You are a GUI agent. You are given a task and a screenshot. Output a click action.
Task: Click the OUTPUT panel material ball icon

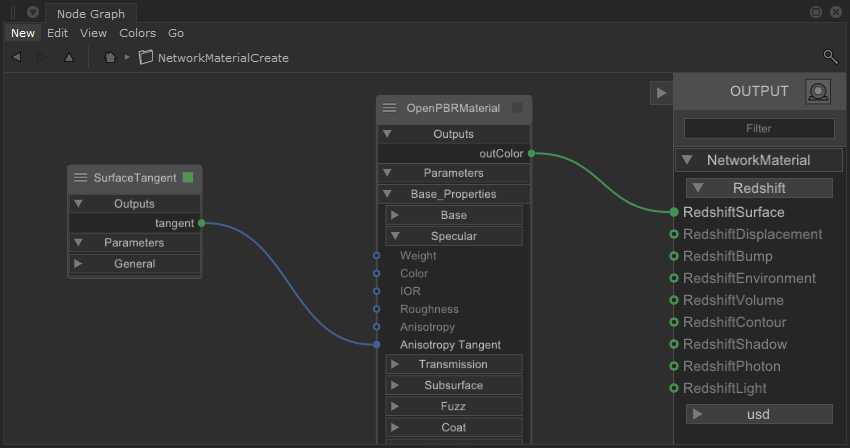pyautogui.click(x=819, y=92)
